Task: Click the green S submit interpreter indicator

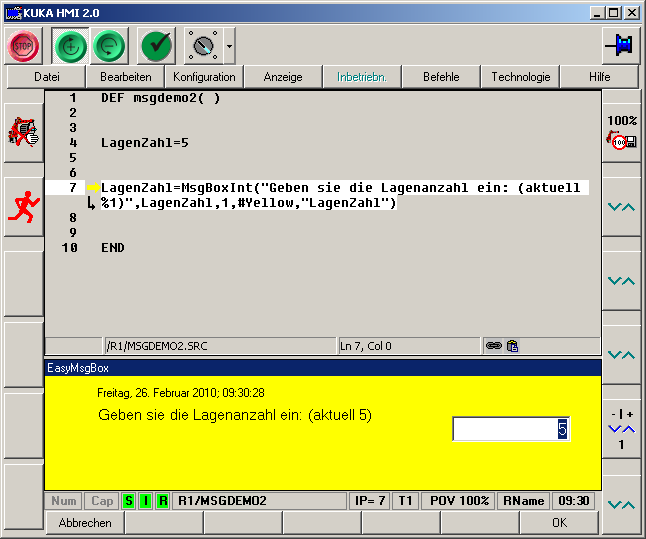Action: pyautogui.click(x=128, y=500)
